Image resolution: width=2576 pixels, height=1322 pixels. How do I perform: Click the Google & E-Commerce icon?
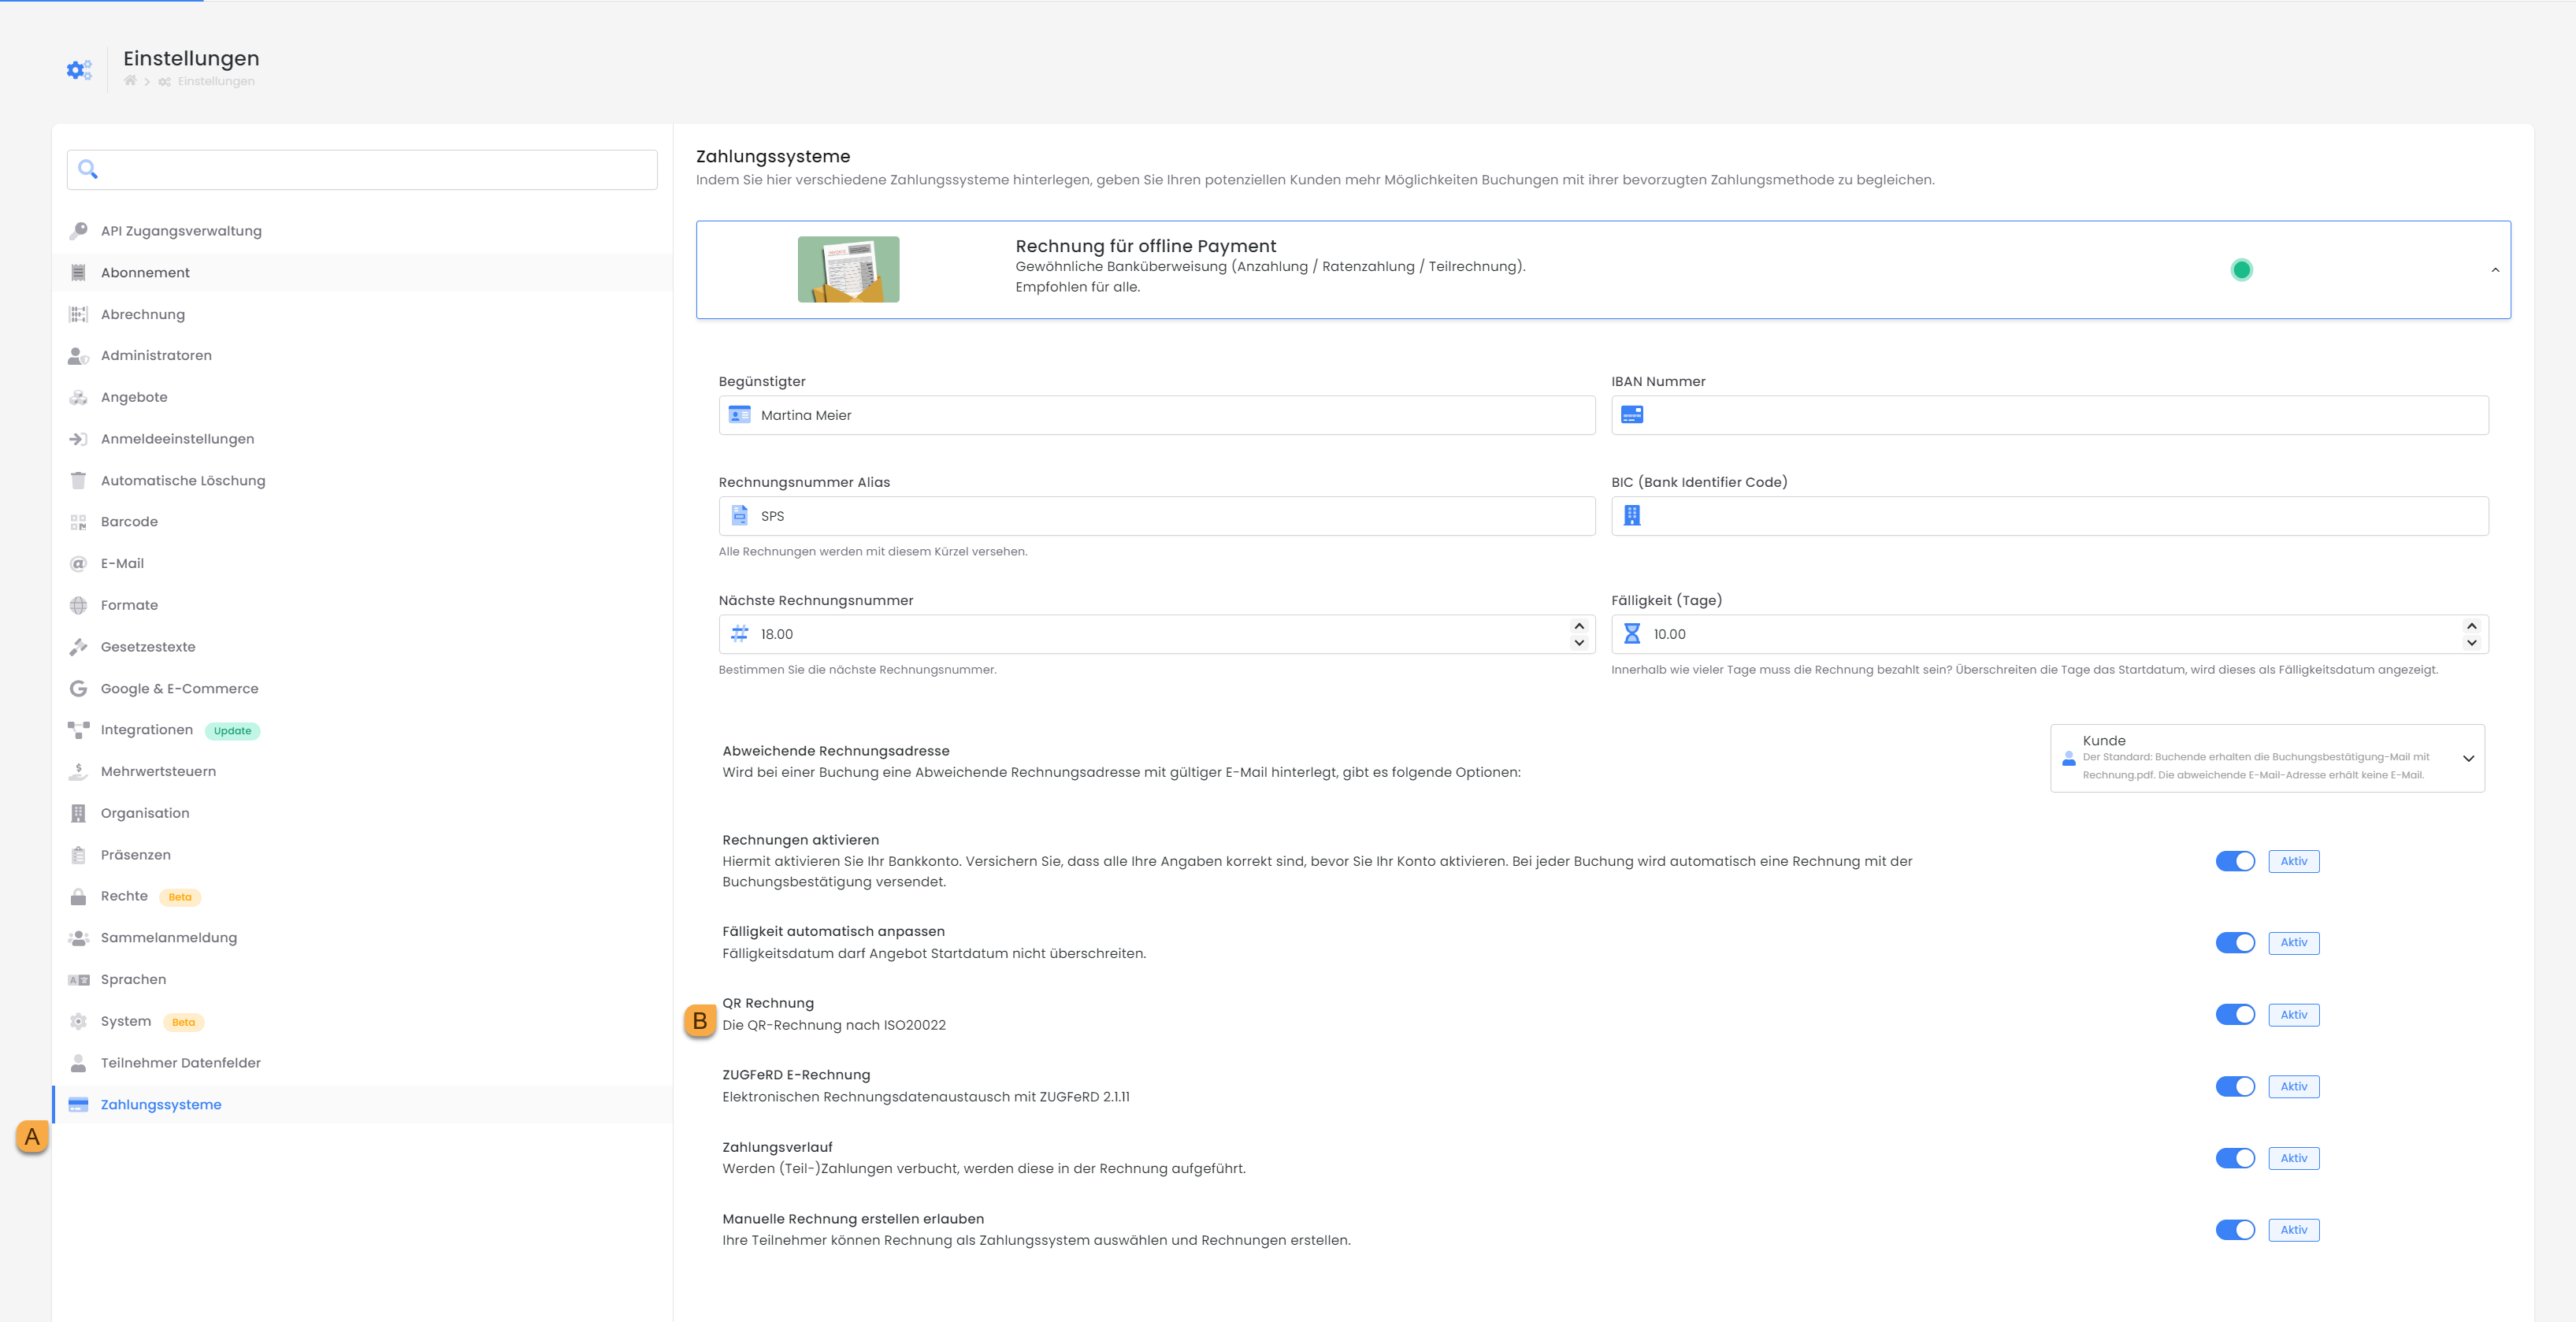pyautogui.click(x=78, y=688)
